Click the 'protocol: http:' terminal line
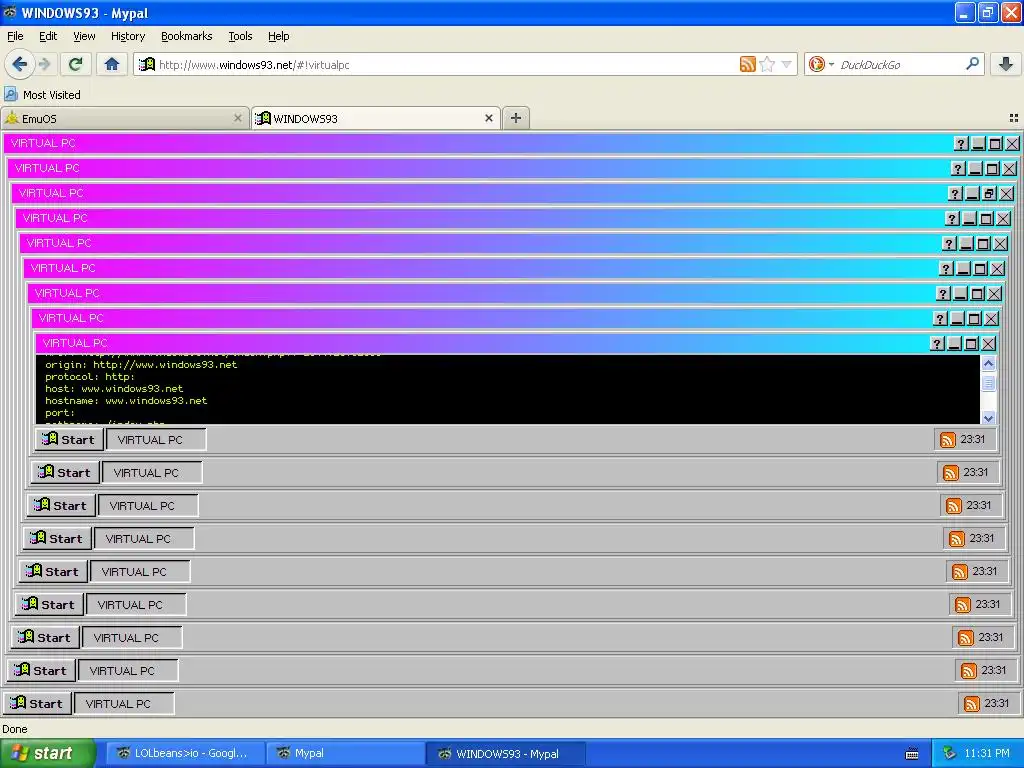Screen dimensions: 1024x768 click(x=90, y=376)
